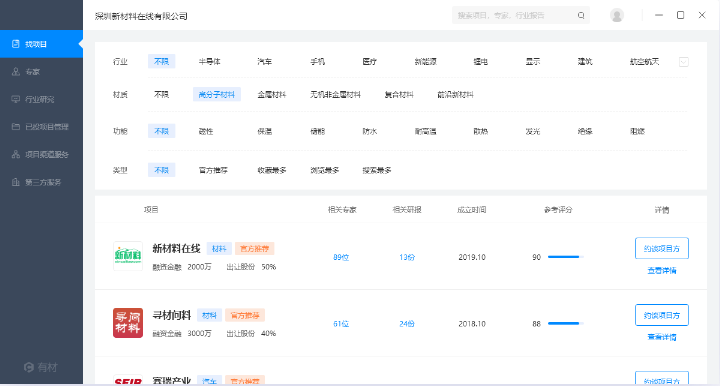This screenshot has width=720, height=386.
Task: Click project title 寻材问料
Action: [x=171, y=315]
